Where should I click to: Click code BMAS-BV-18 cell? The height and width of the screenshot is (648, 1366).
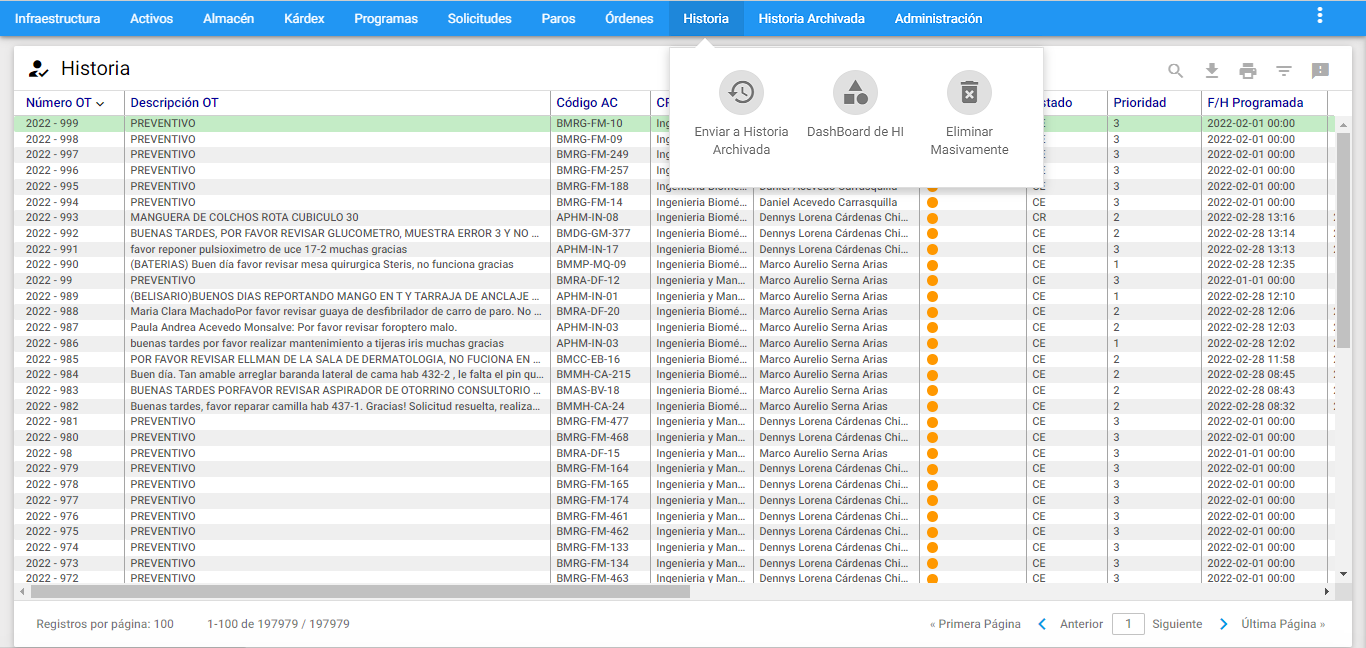[x=588, y=390]
